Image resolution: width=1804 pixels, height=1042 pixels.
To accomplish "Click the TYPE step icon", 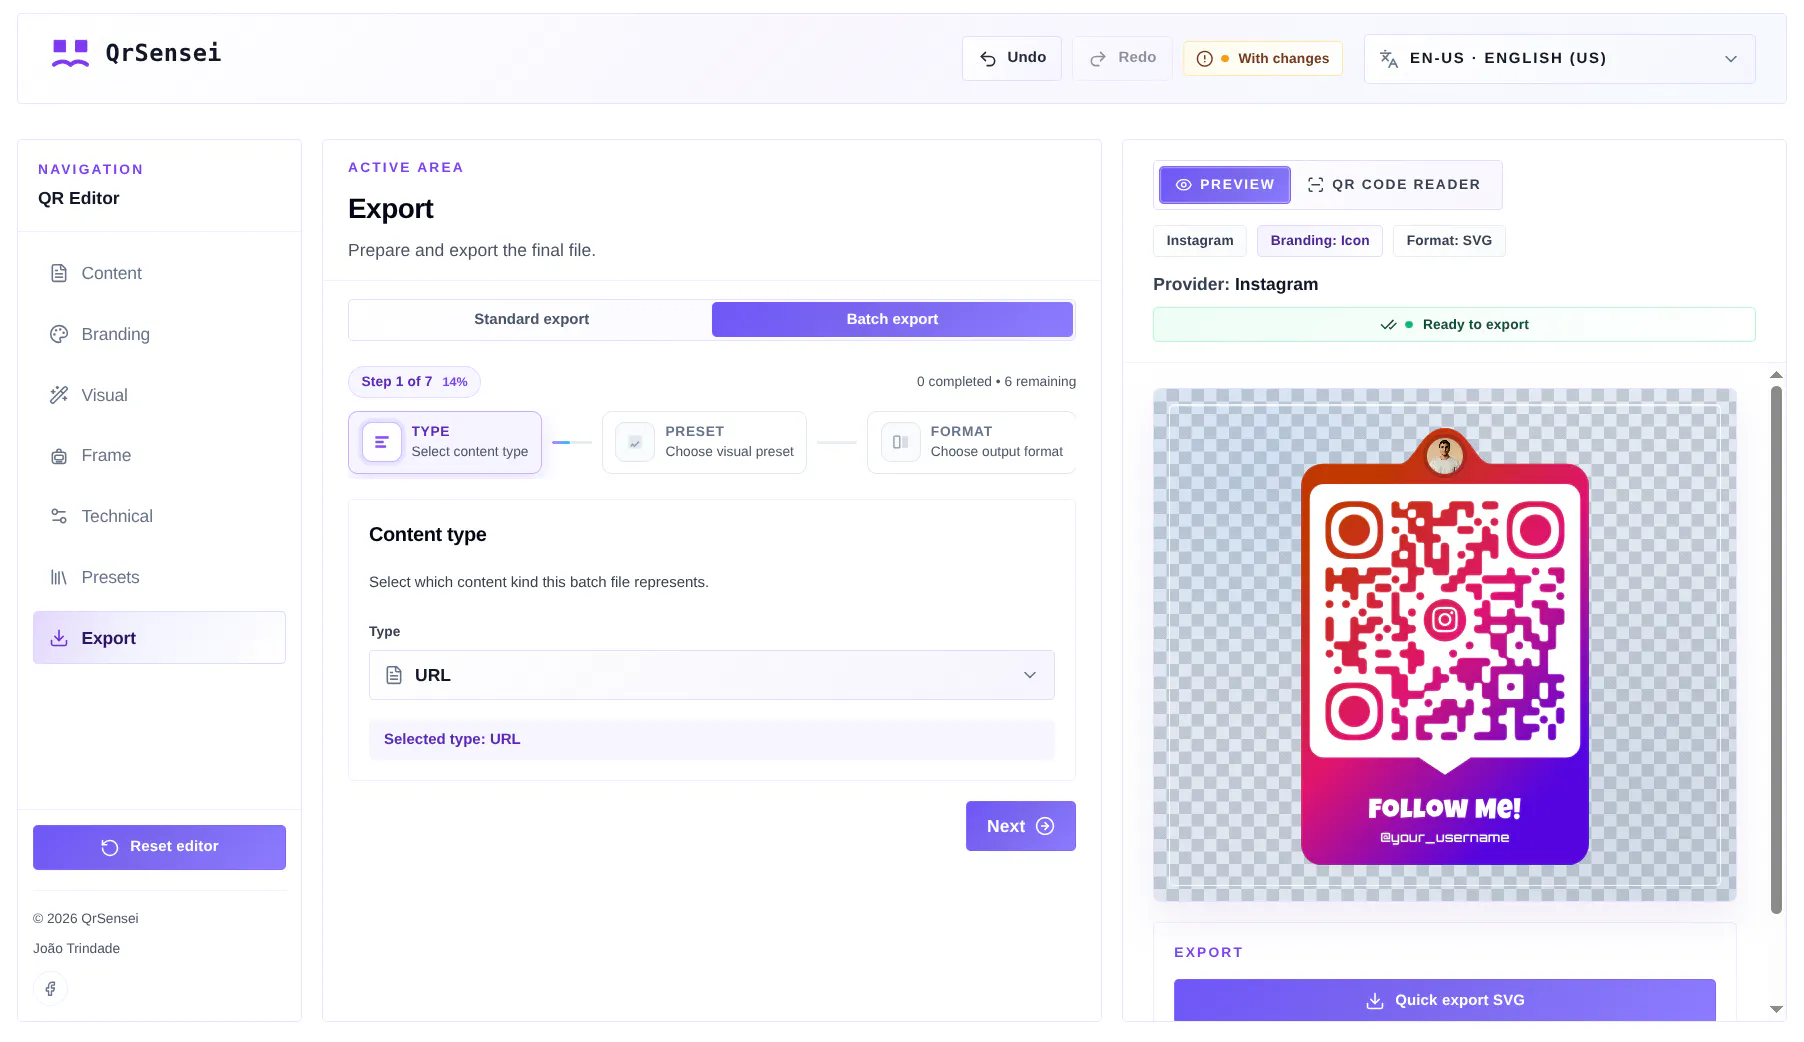I will 381,442.
